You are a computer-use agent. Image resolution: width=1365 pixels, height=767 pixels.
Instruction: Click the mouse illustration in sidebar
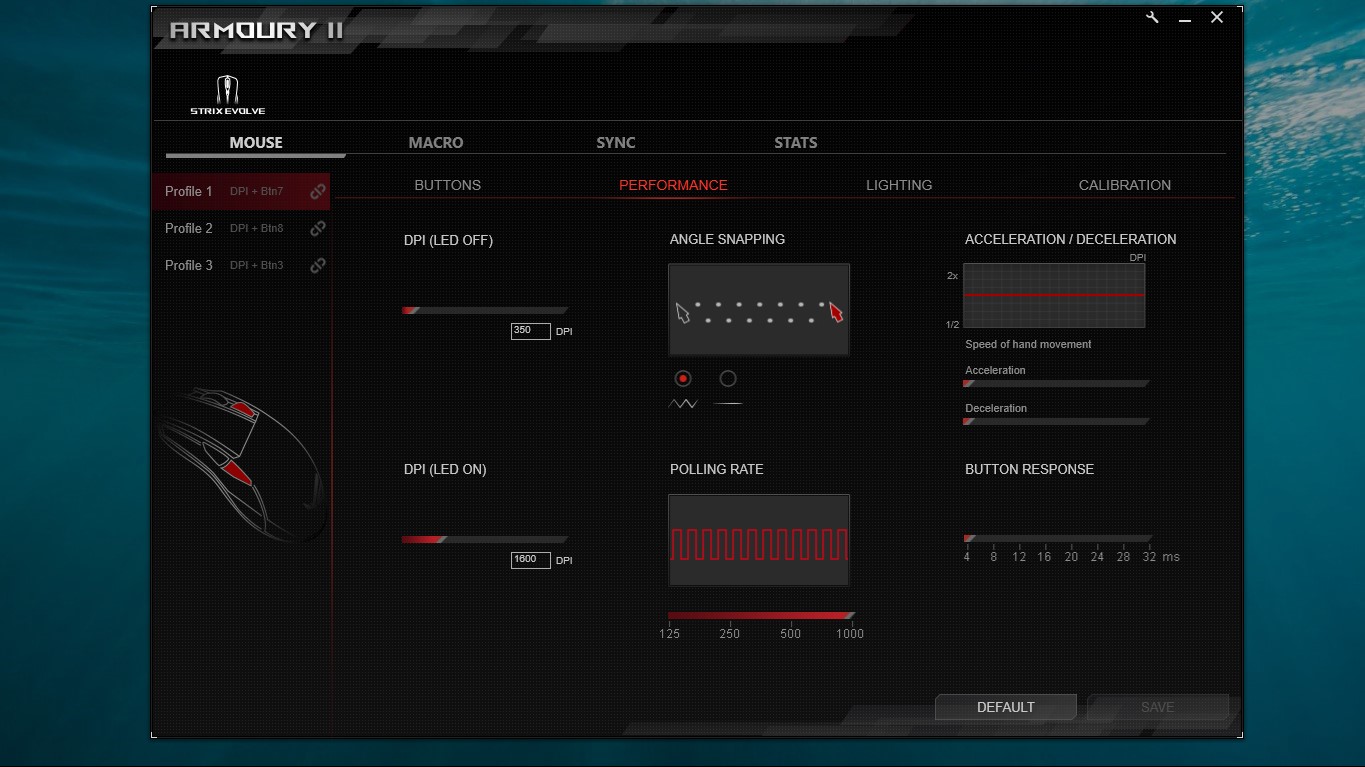coord(240,463)
